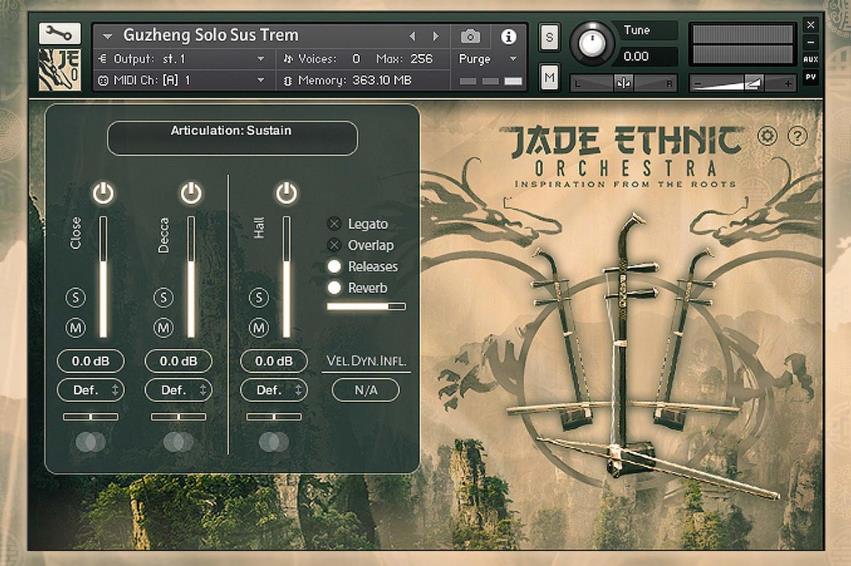
Task: Click the Max voices value 256
Action: 421,59
